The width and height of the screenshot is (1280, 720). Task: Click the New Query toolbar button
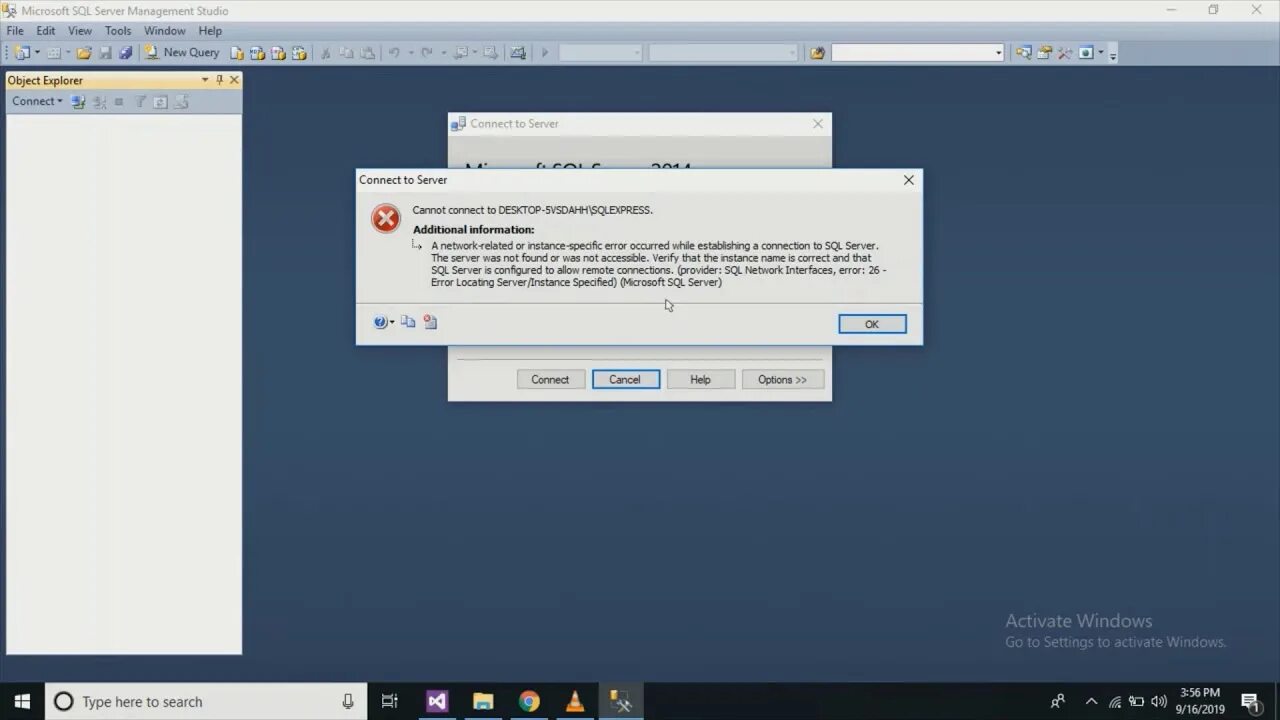click(182, 52)
